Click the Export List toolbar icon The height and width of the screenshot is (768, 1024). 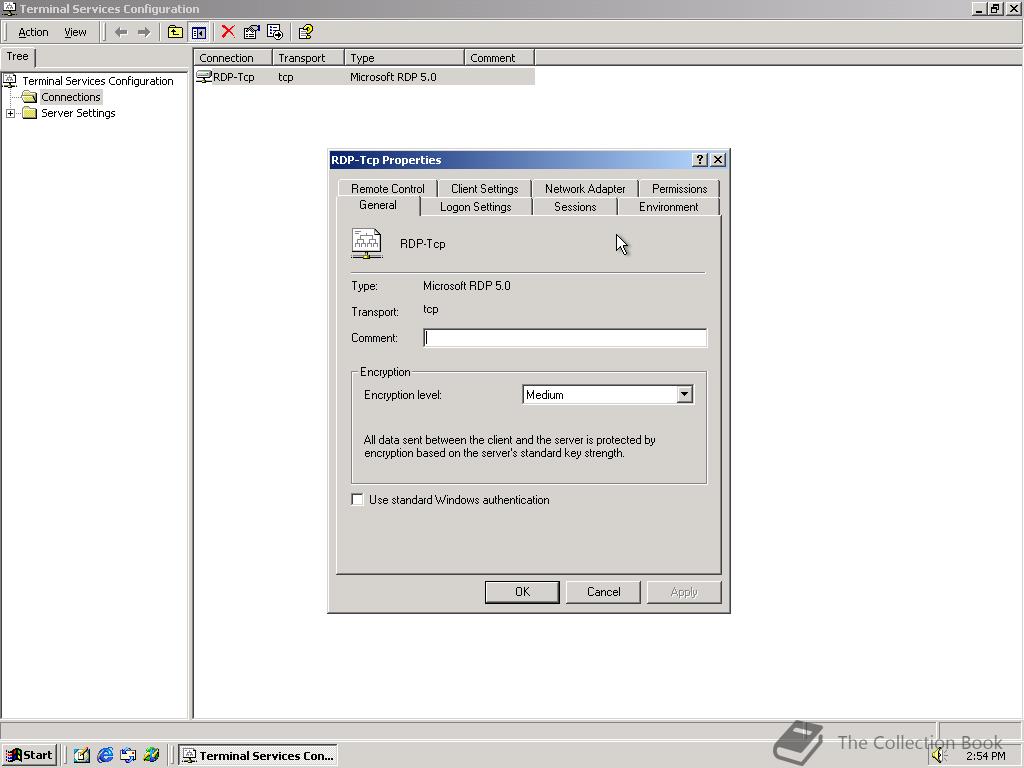(x=275, y=32)
